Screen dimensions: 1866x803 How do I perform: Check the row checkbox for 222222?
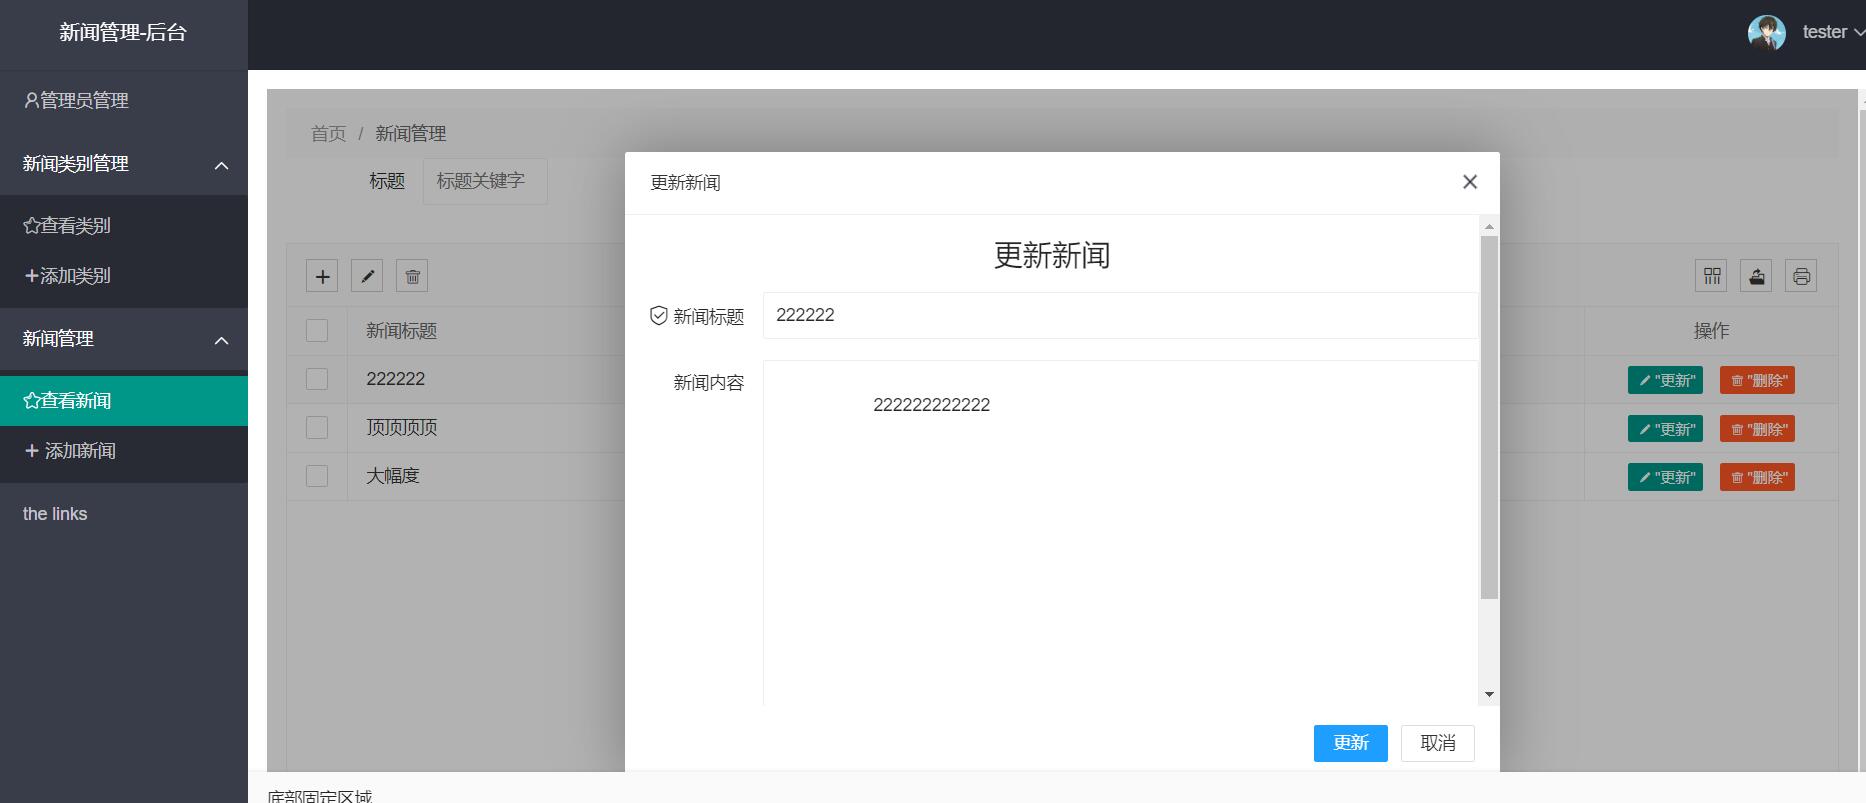[317, 379]
